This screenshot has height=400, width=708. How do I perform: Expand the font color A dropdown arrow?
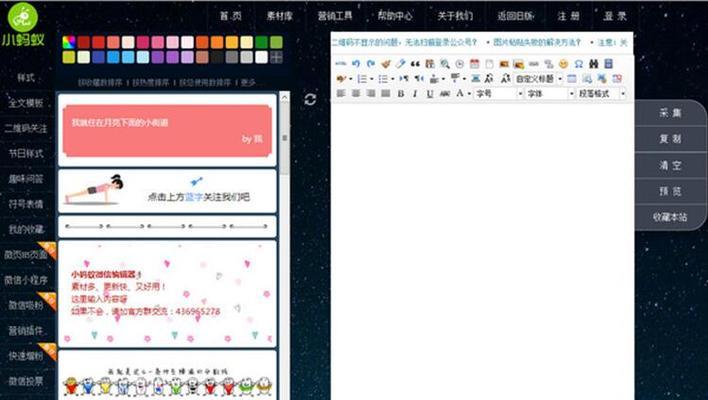tap(469, 94)
